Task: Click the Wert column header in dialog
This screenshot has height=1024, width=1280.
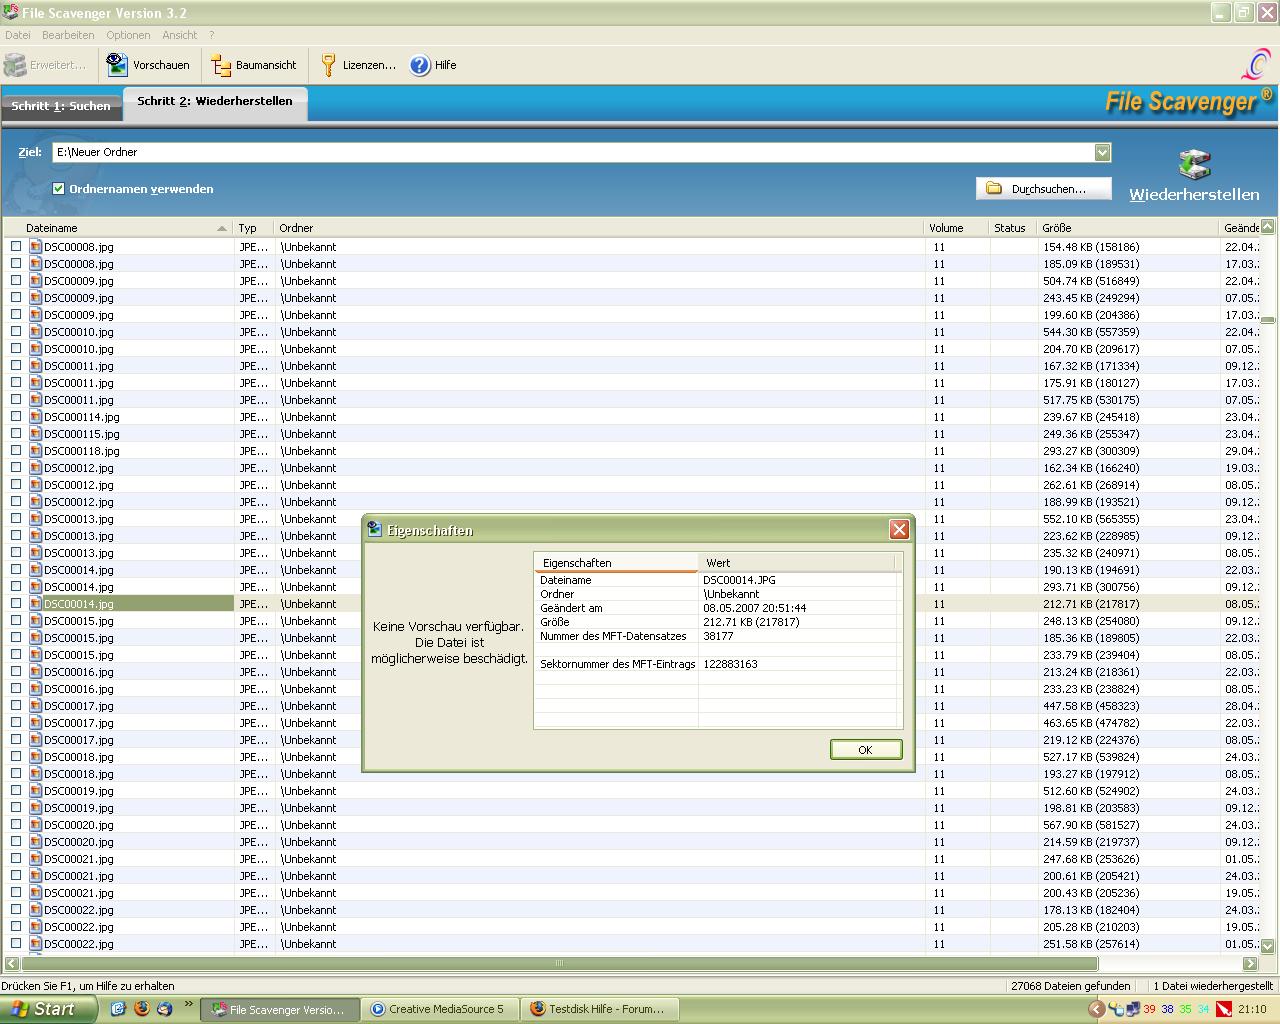Action: [x=797, y=563]
